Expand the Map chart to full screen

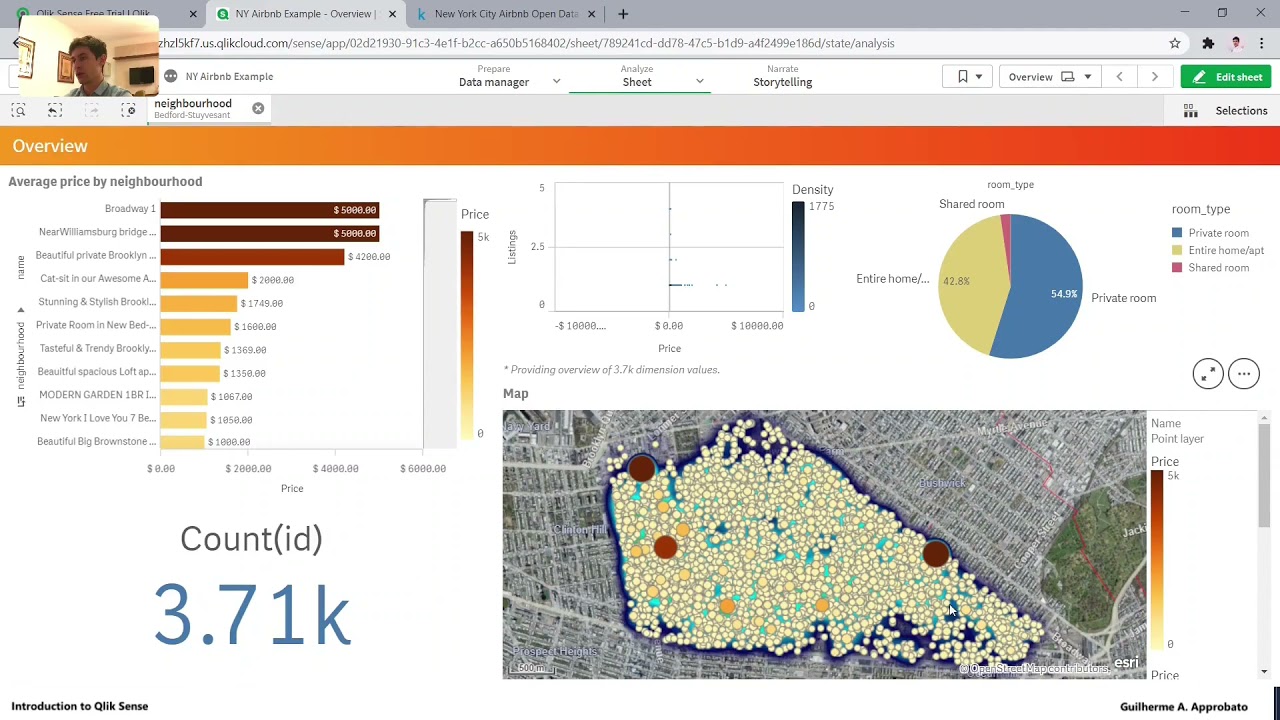1208,374
